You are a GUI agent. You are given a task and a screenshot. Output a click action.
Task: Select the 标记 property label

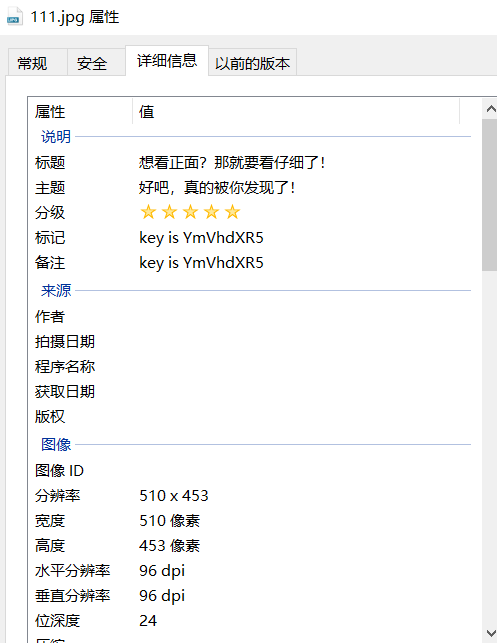click(x=50, y=238)
